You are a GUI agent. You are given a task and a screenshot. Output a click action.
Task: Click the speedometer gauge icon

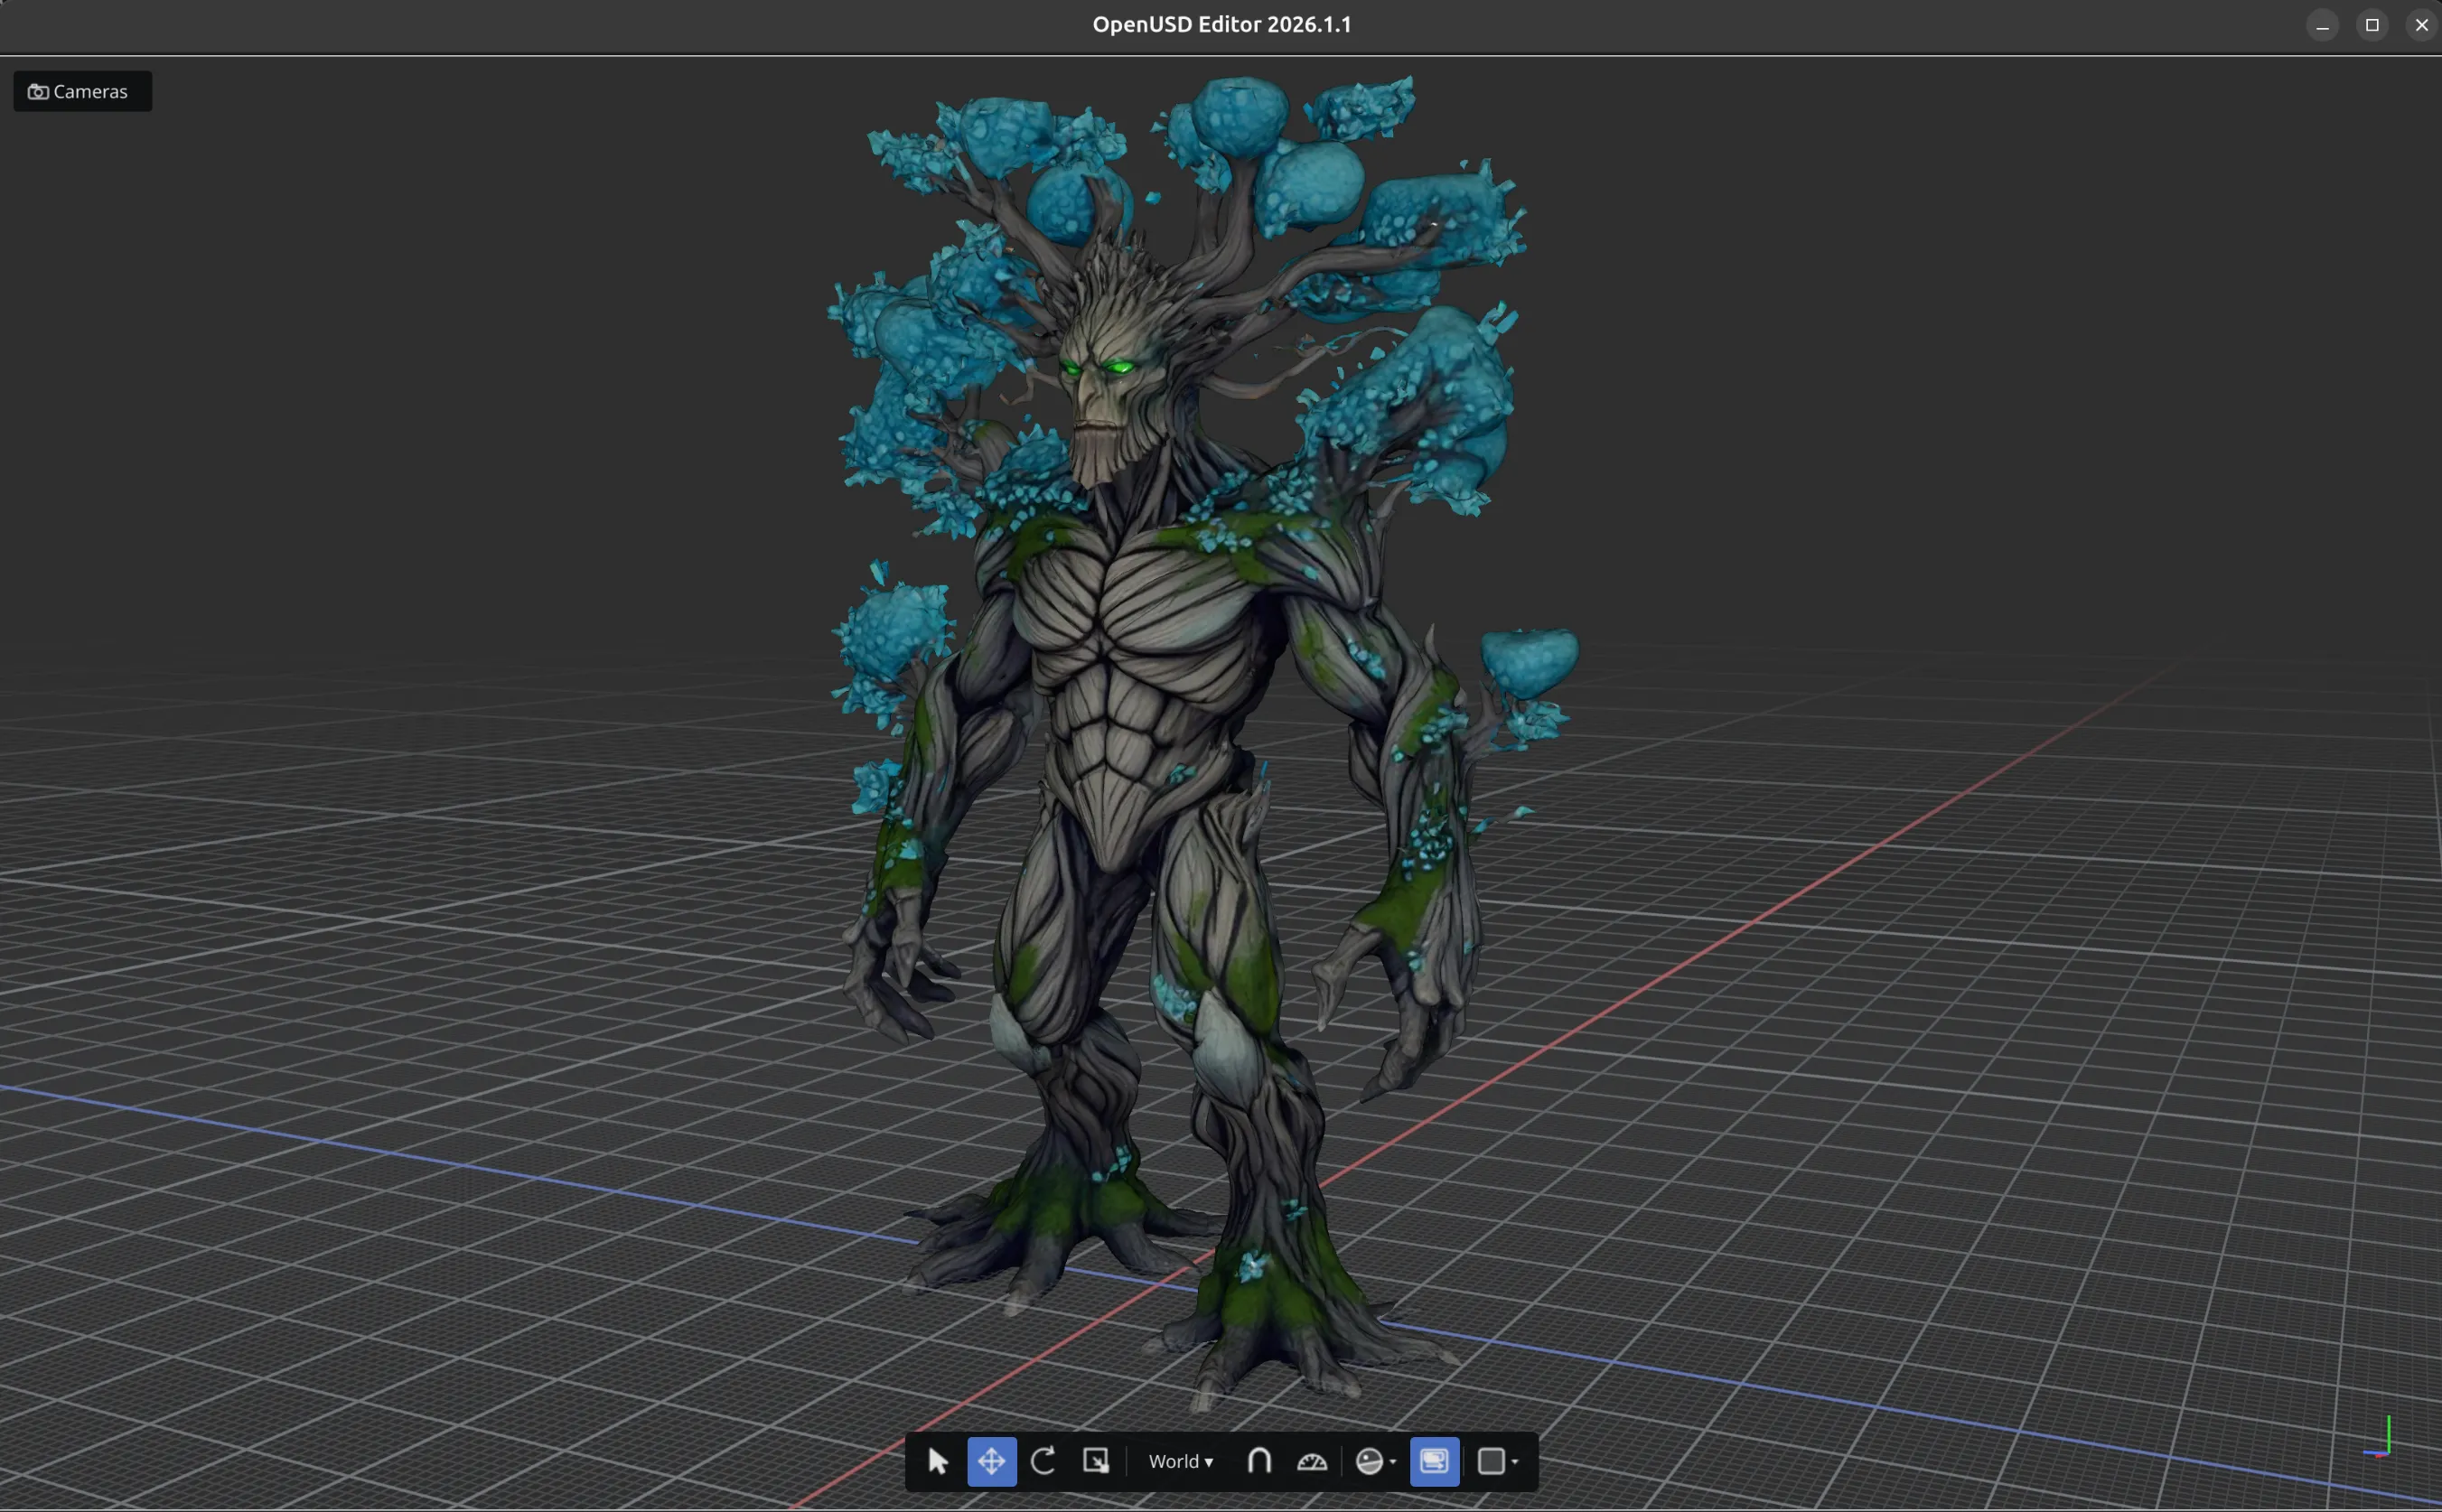pyautogui.click(x=1312, y=1461)
